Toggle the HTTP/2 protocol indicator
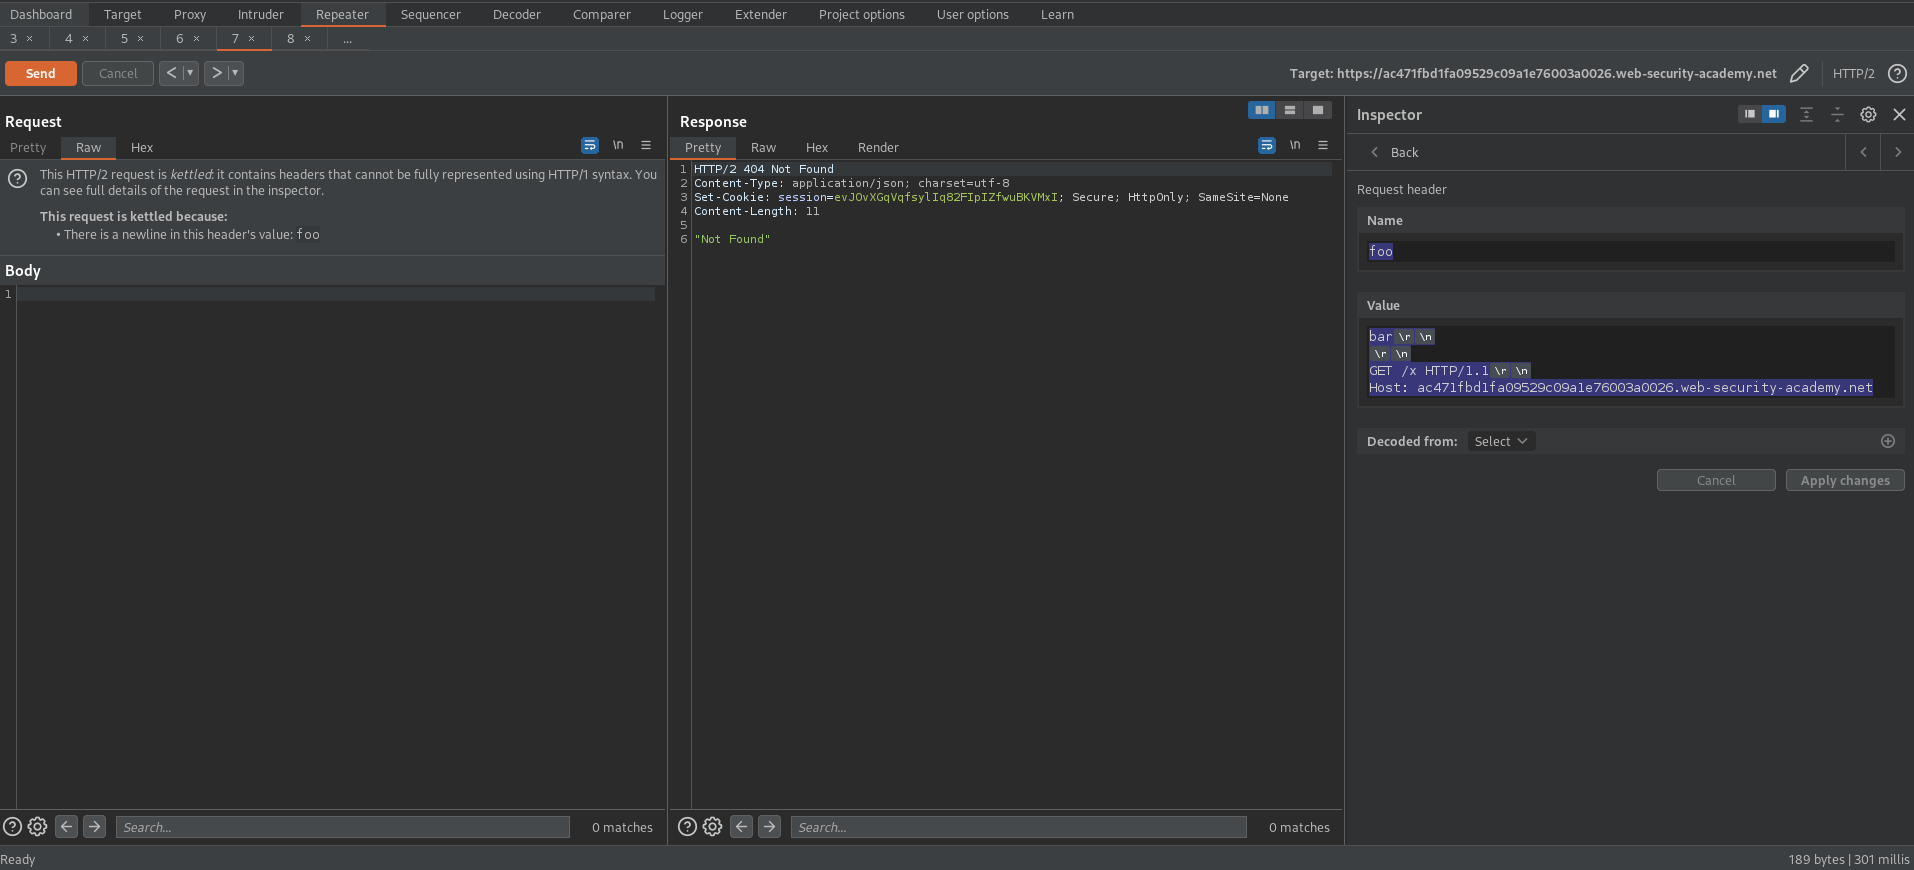Image resolution: width=1914 pixels, height=870 pixels. point(1853,73)
